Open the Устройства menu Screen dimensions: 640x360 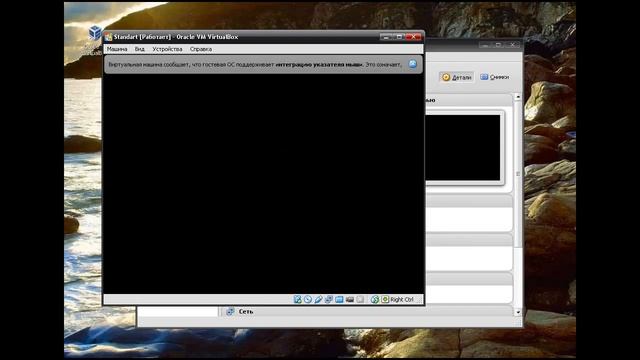(167, 49)
